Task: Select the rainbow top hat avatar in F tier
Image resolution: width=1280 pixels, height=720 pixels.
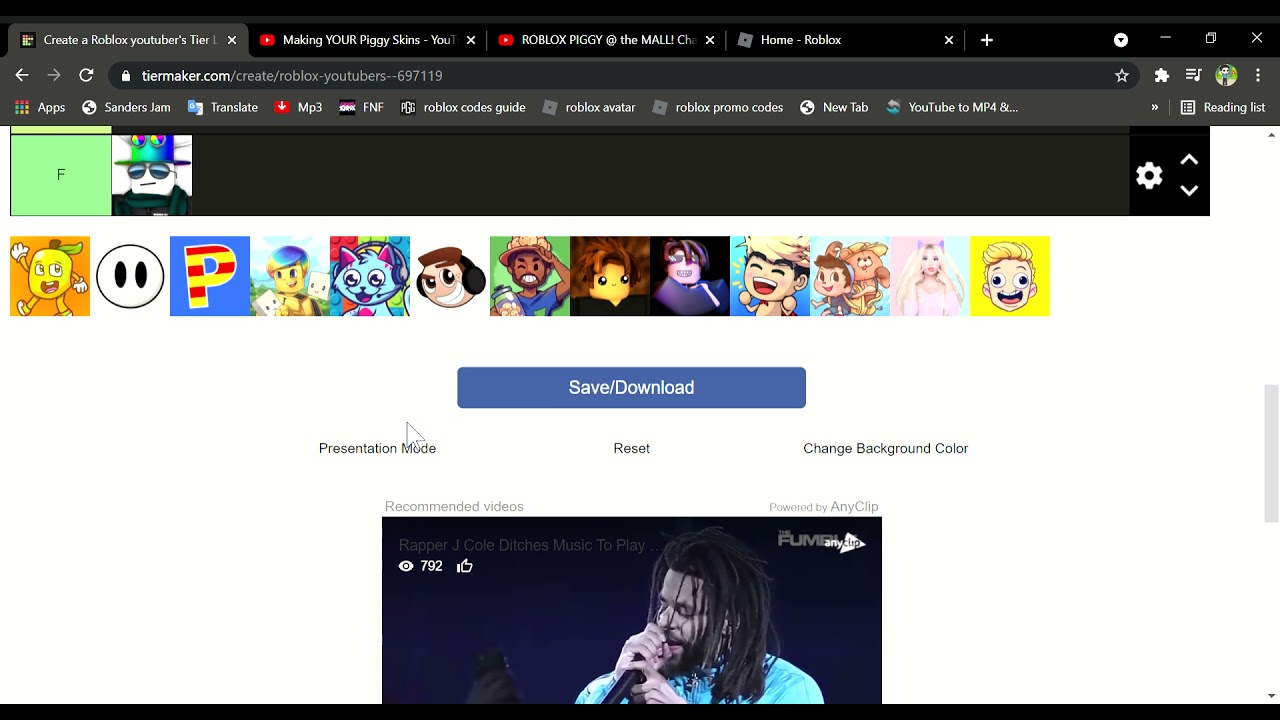Action: (x=152, y=175)
